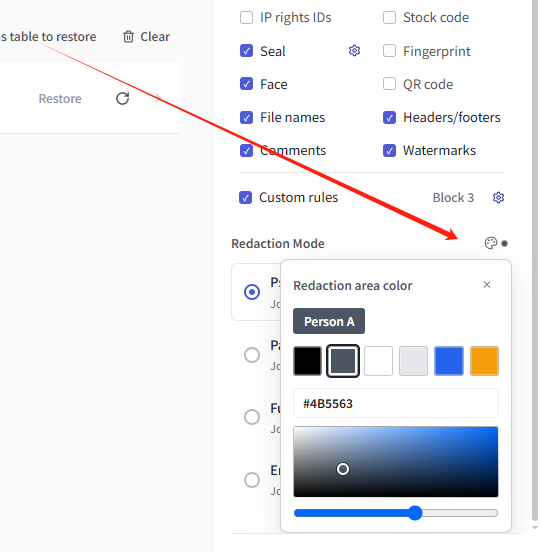Open Seal settings gear icon
The image size is (540, 552).
(354, 51)
